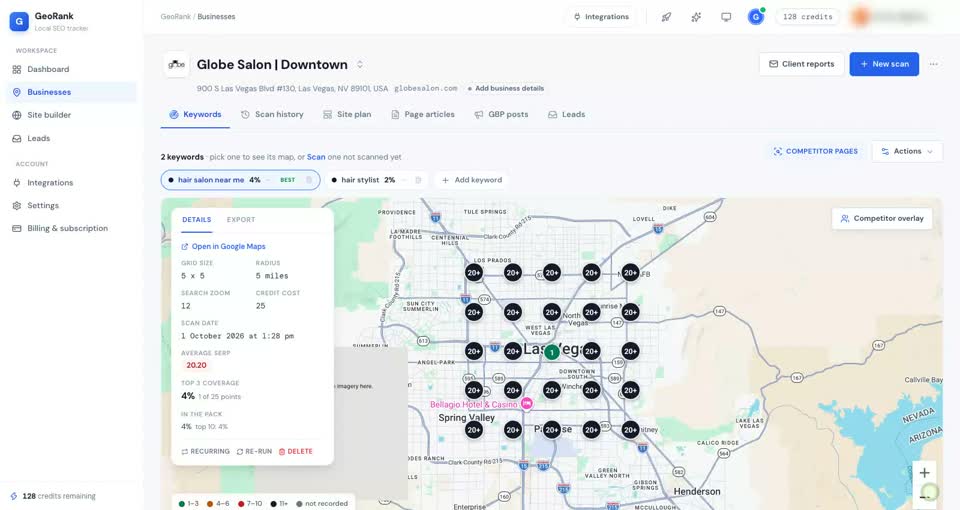Click the '1 October 2026 at 1:28 pm' scan date
960x510 pixels.
(238, 336)
